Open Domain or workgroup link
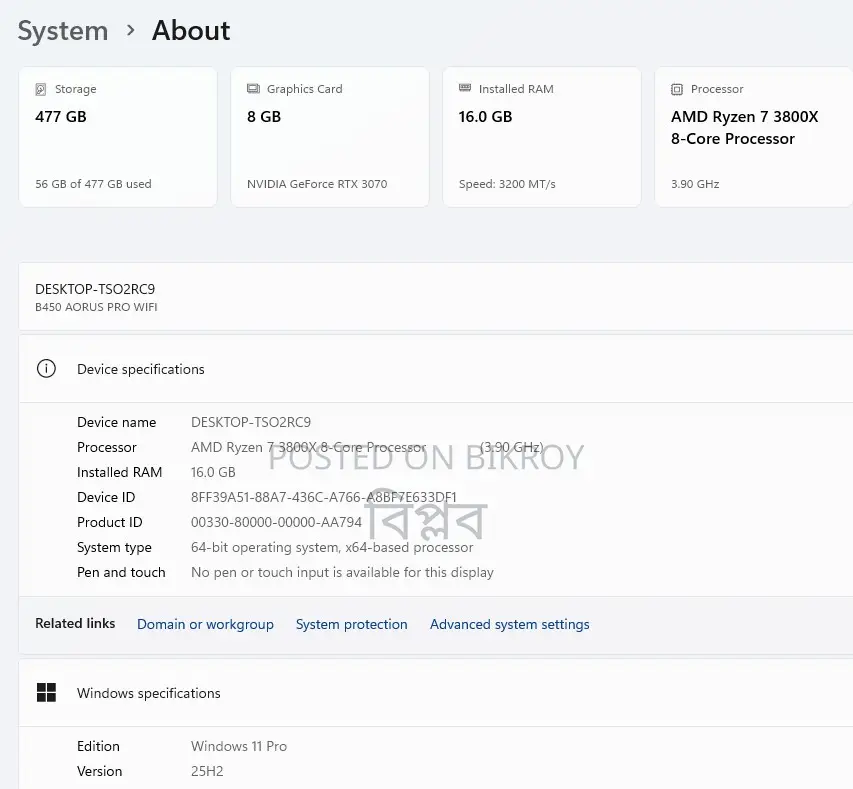The width and height of the screenshot is (853, 789). [205, 624]
